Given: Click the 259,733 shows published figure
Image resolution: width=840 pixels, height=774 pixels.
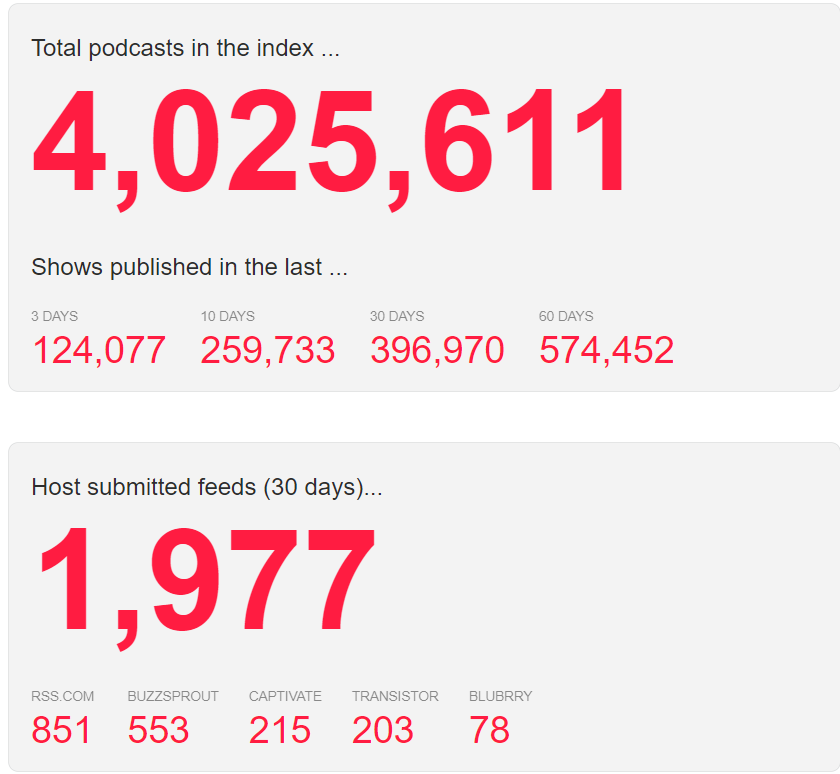Looking at the screenshot, I should click(x=267, y=350).
